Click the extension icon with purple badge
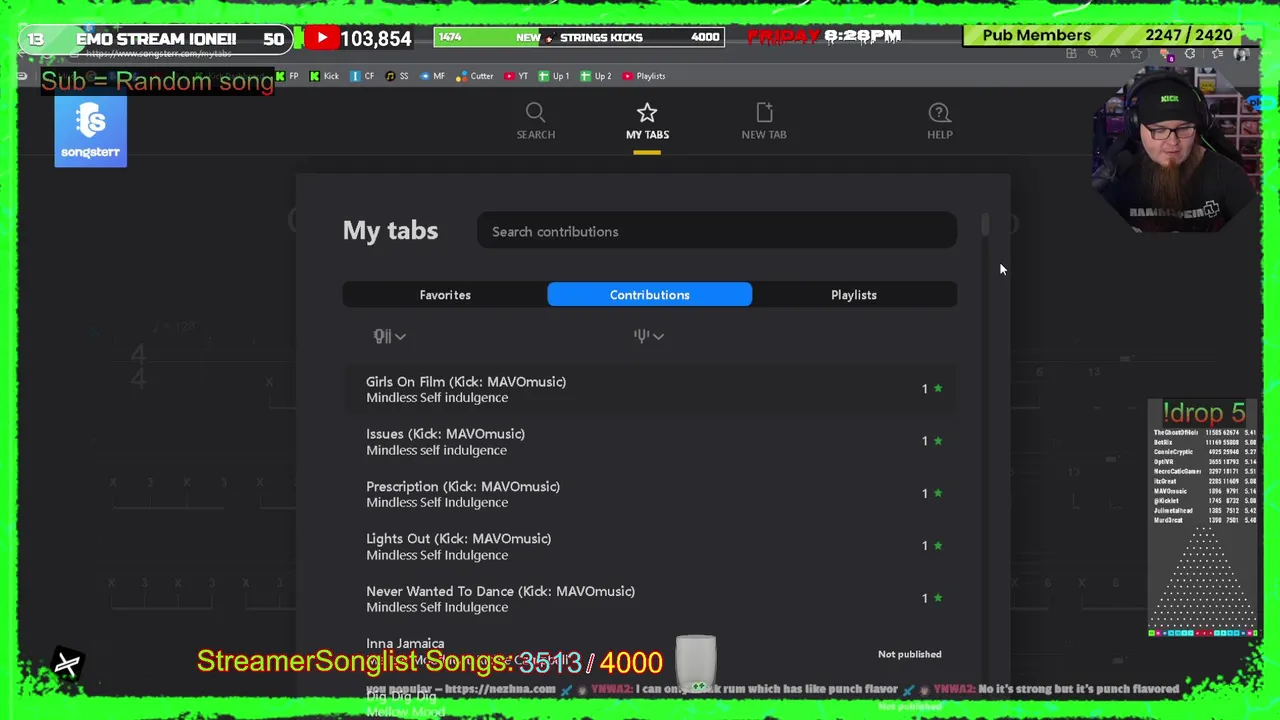 pos(1166,55)
